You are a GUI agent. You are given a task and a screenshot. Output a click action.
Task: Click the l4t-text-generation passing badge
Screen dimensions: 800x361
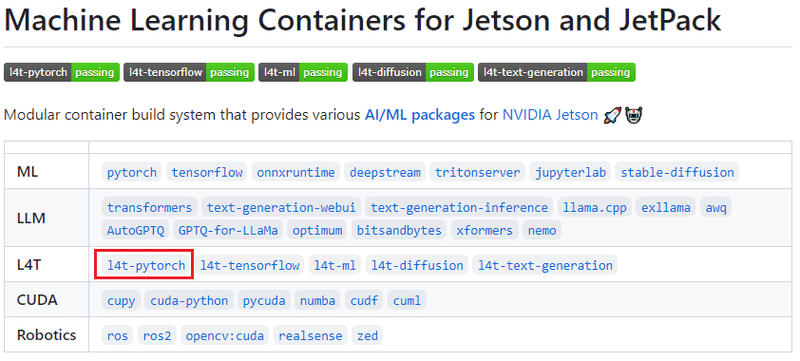pyautogui.click(x=557, y=72)
